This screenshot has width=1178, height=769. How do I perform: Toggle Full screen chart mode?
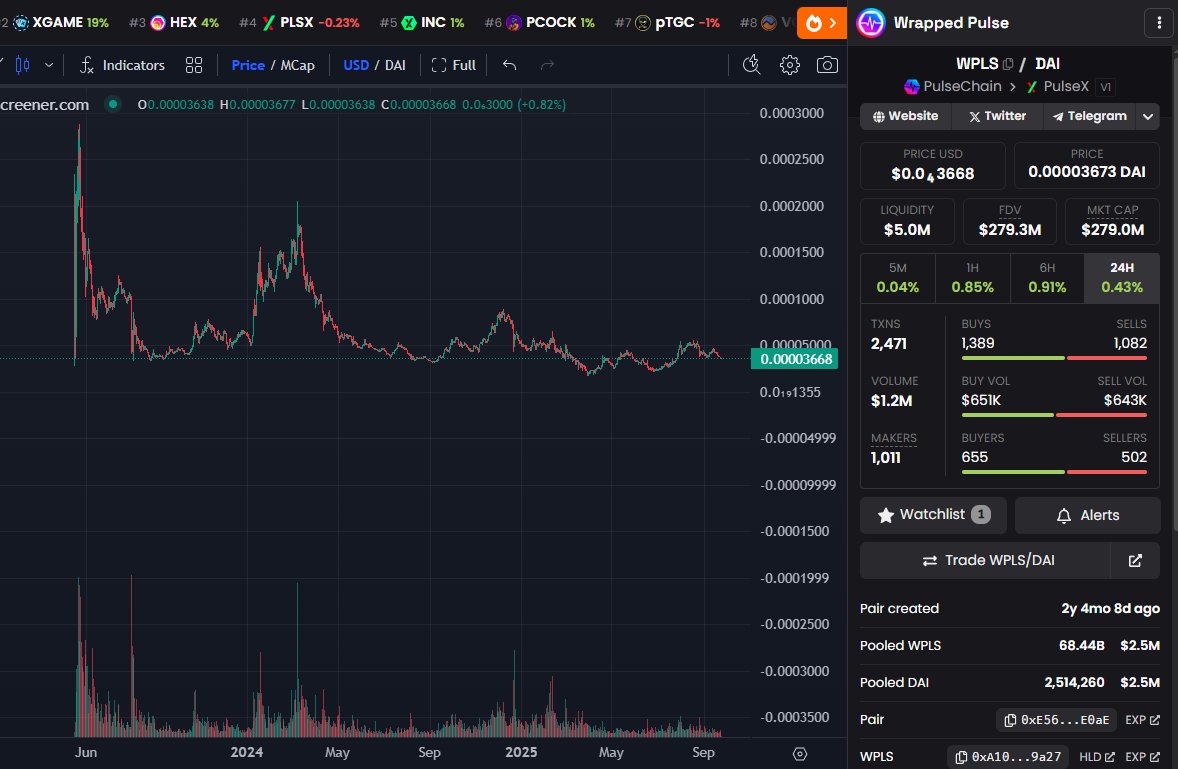454,65
